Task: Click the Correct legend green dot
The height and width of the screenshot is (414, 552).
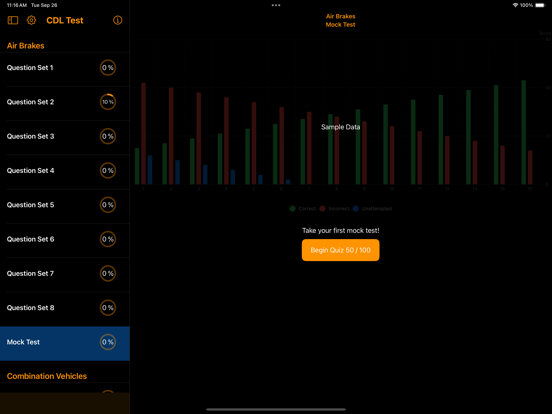Action: click(x=293, y=209)
